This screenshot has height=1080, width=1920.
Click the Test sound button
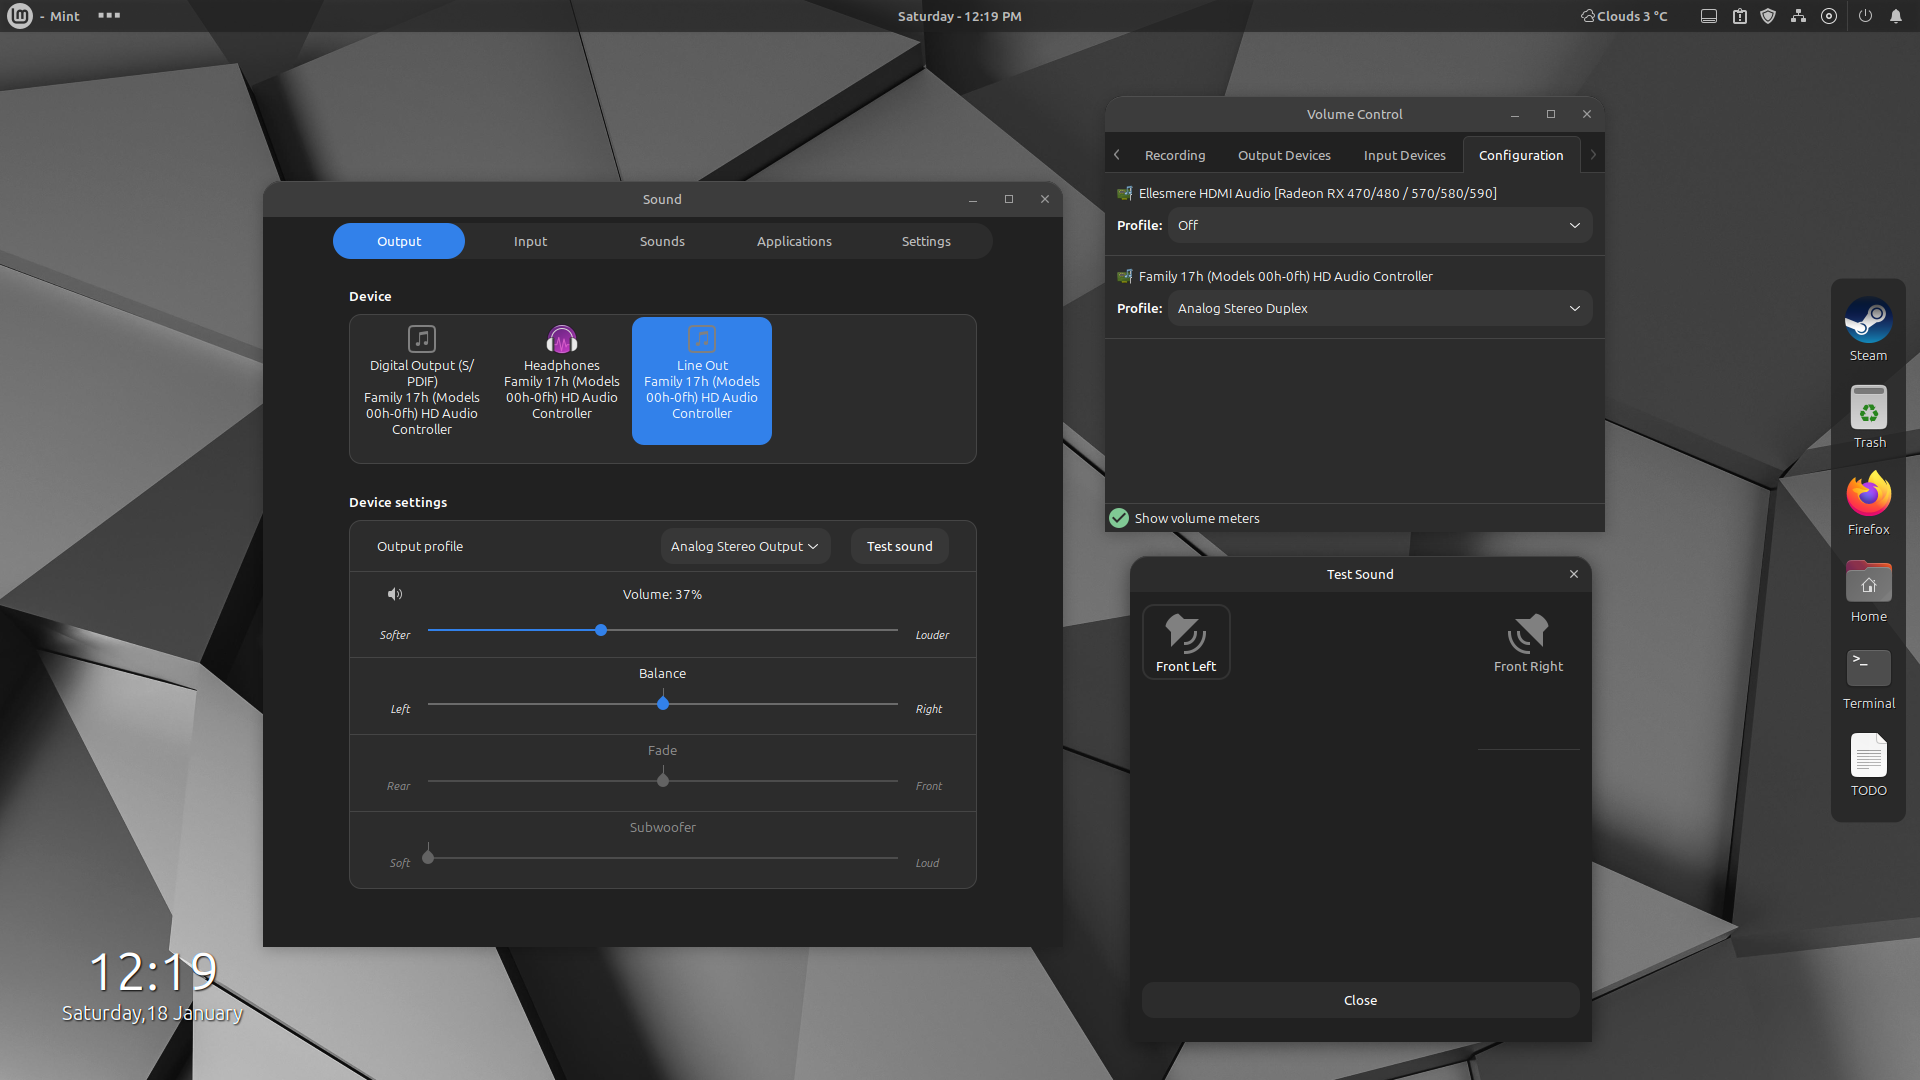899,546
